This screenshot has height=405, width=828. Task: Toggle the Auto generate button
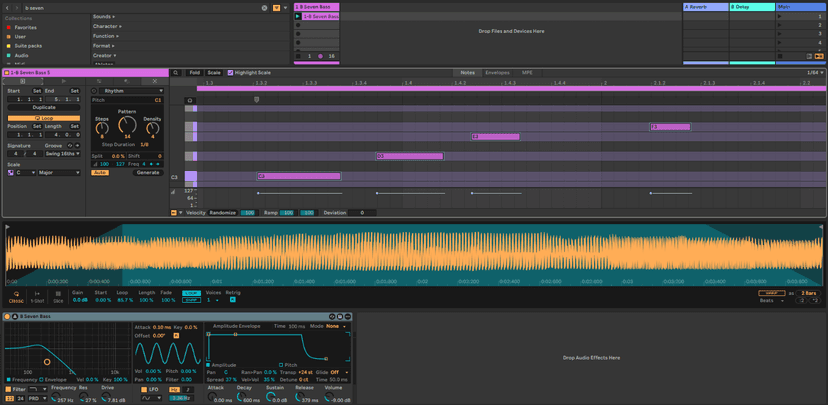point(100,173)
